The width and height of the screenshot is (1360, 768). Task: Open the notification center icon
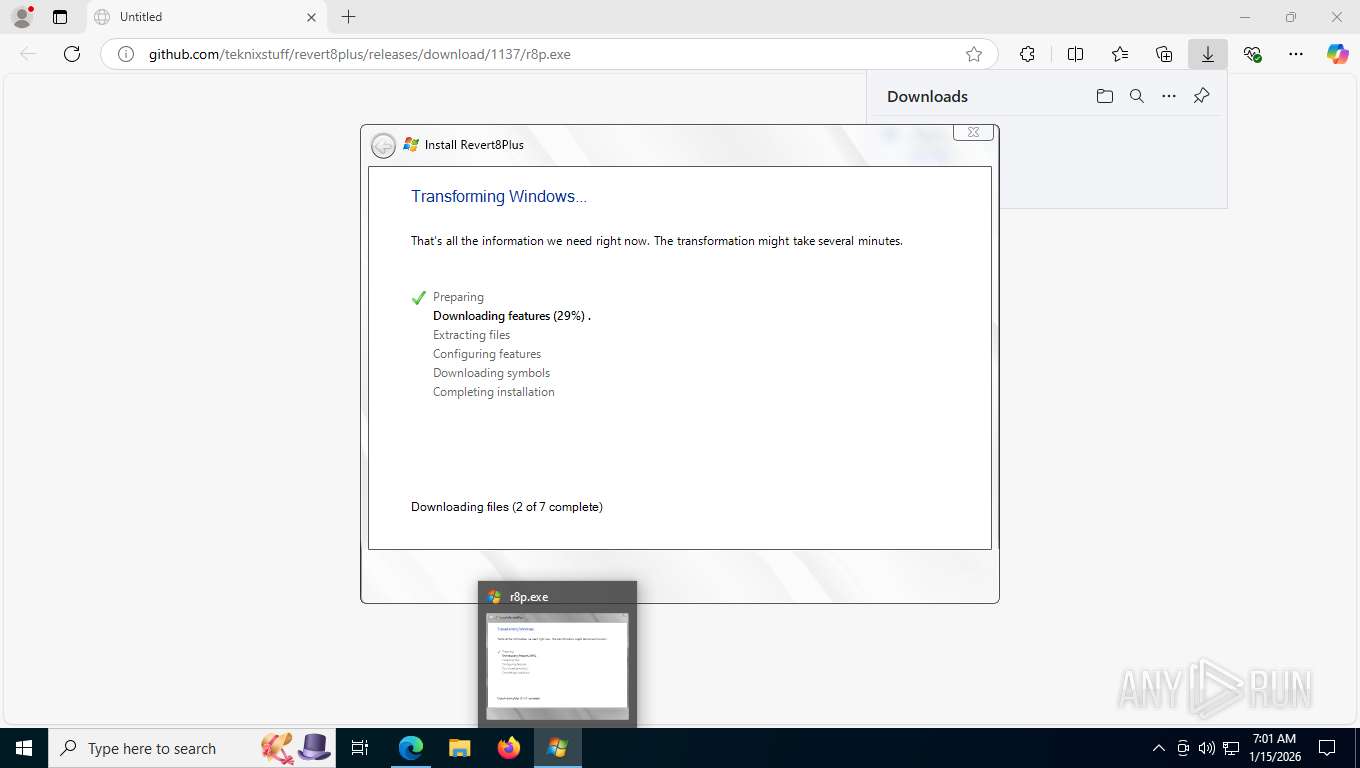(x=1327, y=748)
